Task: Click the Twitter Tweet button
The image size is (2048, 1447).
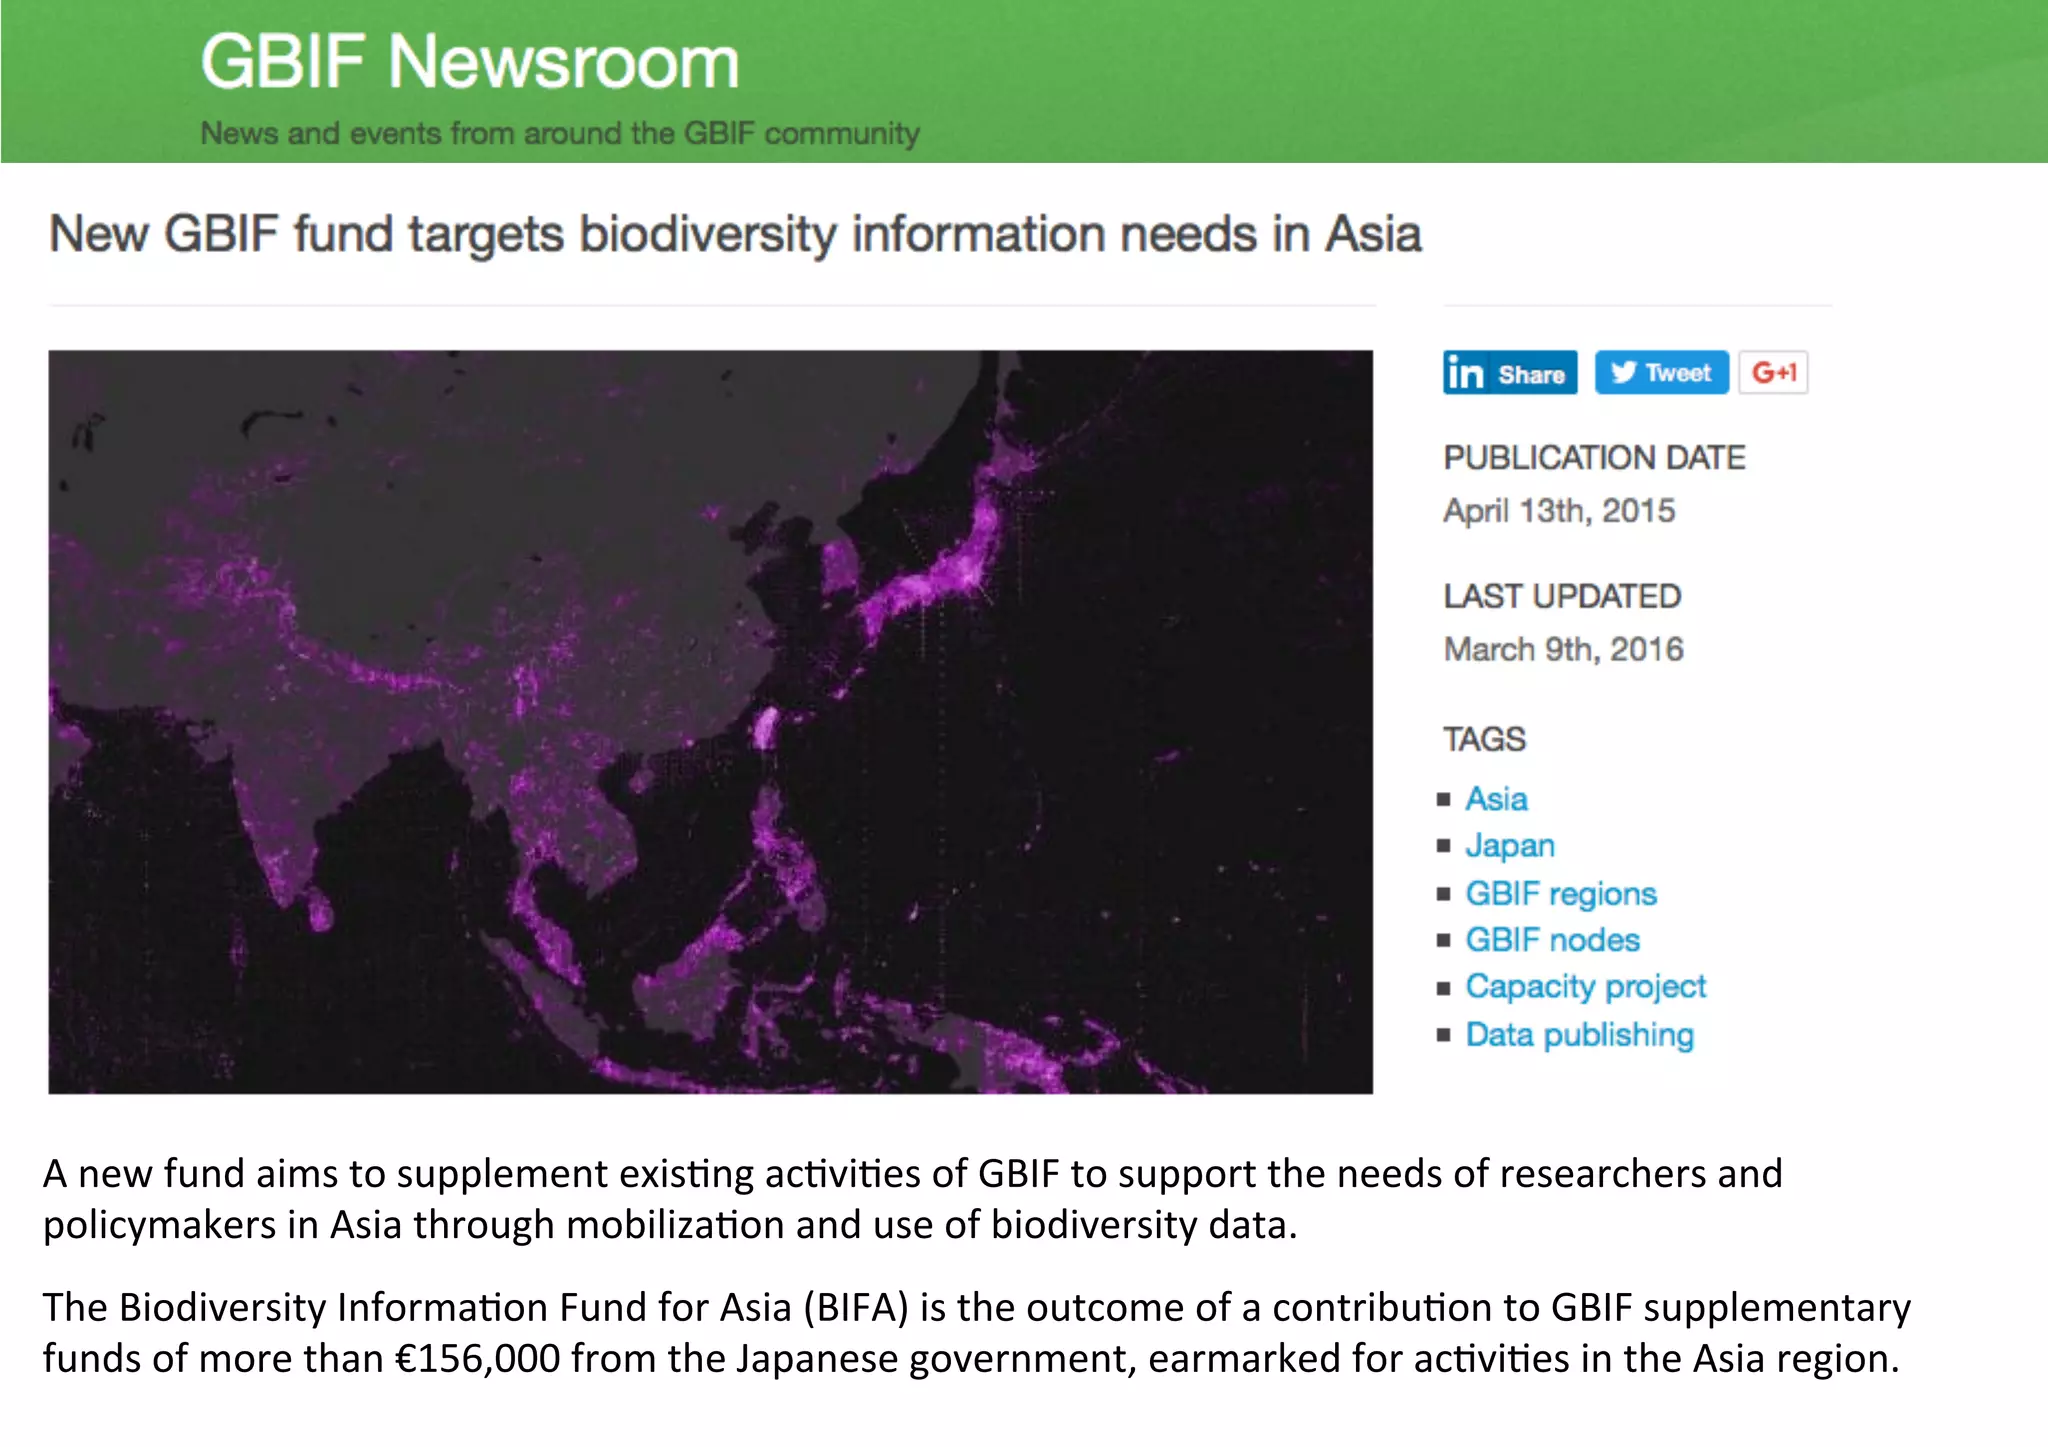Action: coord(1661,373)
